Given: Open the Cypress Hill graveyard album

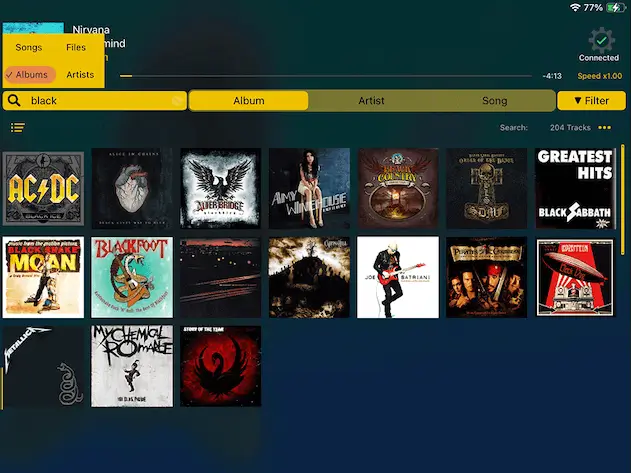Looking at the screenshot, I should 309,277.
